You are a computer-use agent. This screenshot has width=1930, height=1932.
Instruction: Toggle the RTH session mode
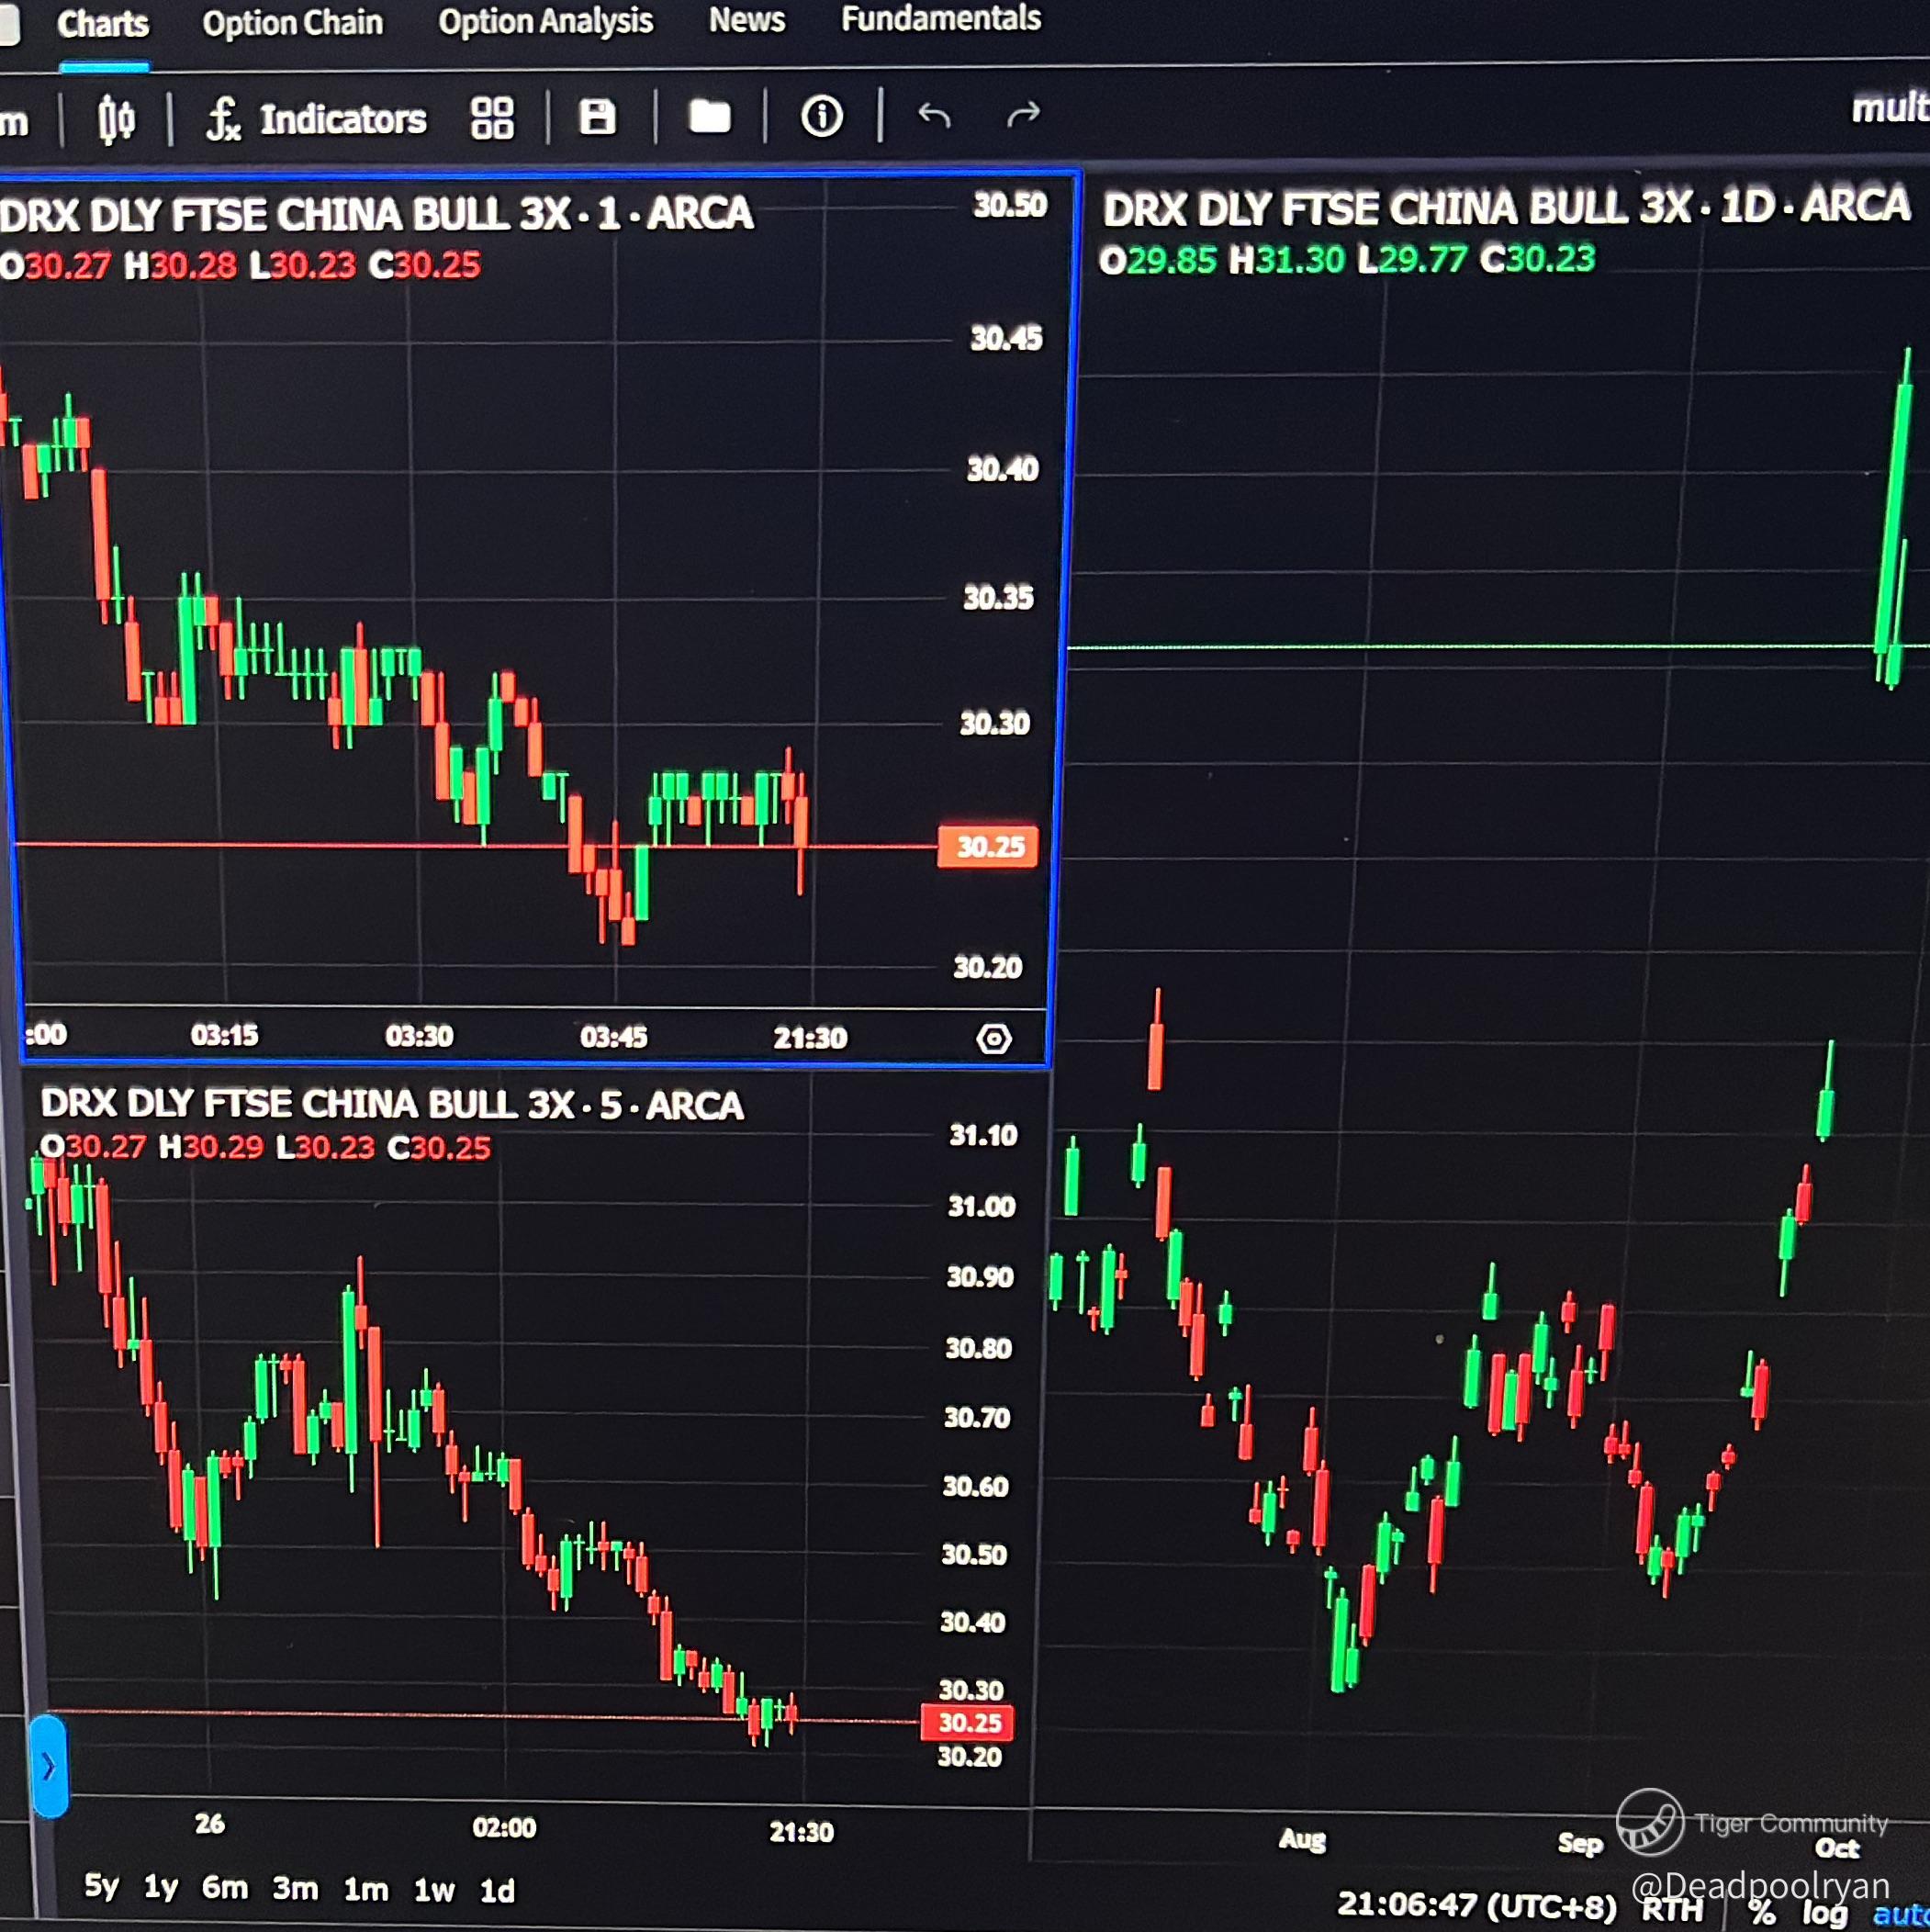[x=1672, y=1908]
